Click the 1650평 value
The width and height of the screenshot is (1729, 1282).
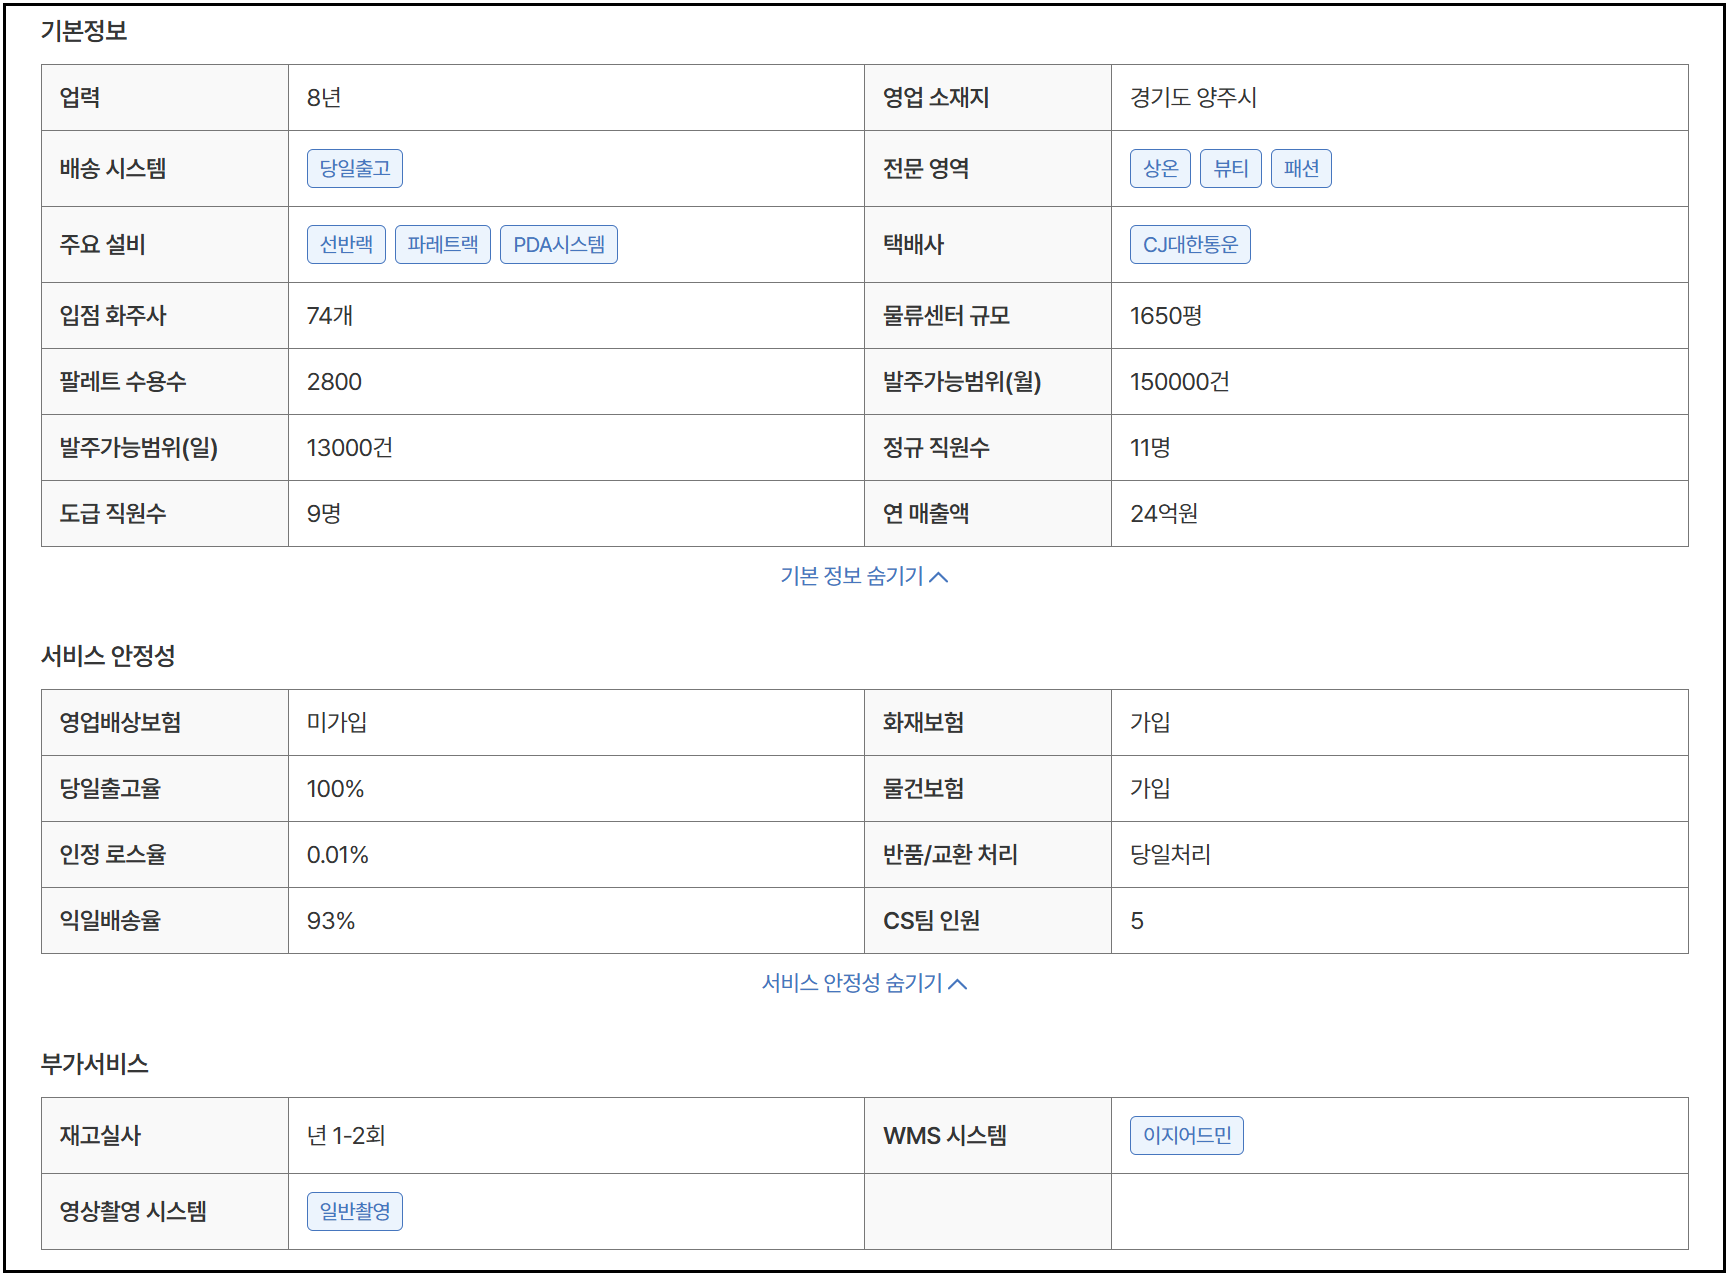coord(1166,315)
